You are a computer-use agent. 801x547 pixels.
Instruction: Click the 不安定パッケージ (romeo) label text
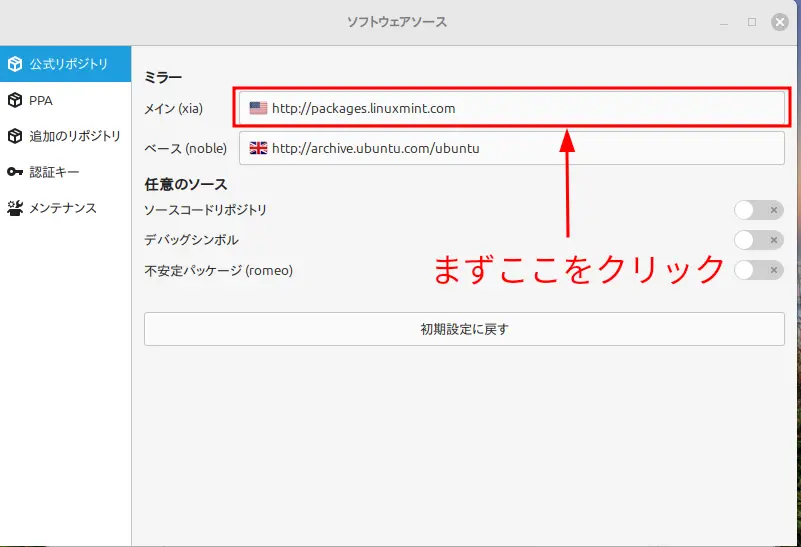(x=219, y=270)
